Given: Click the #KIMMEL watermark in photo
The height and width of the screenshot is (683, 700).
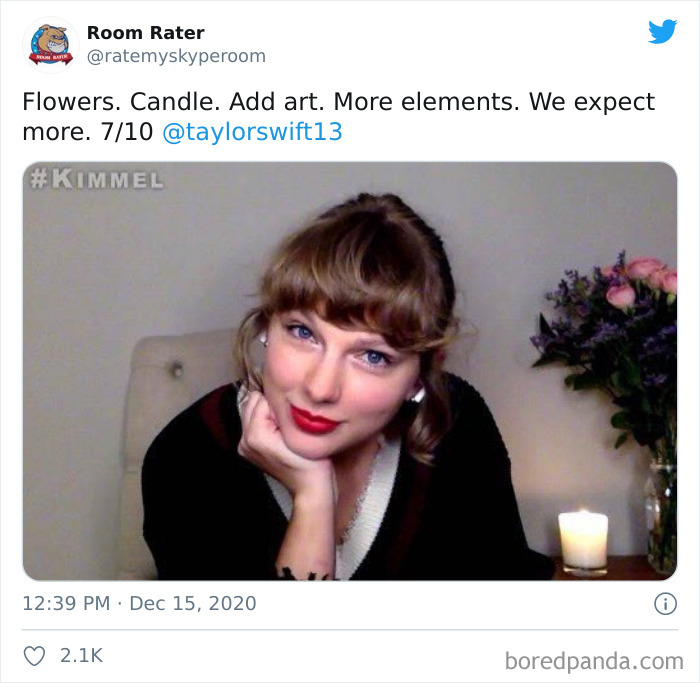Looking at the screenshot, I should point(97,179).
